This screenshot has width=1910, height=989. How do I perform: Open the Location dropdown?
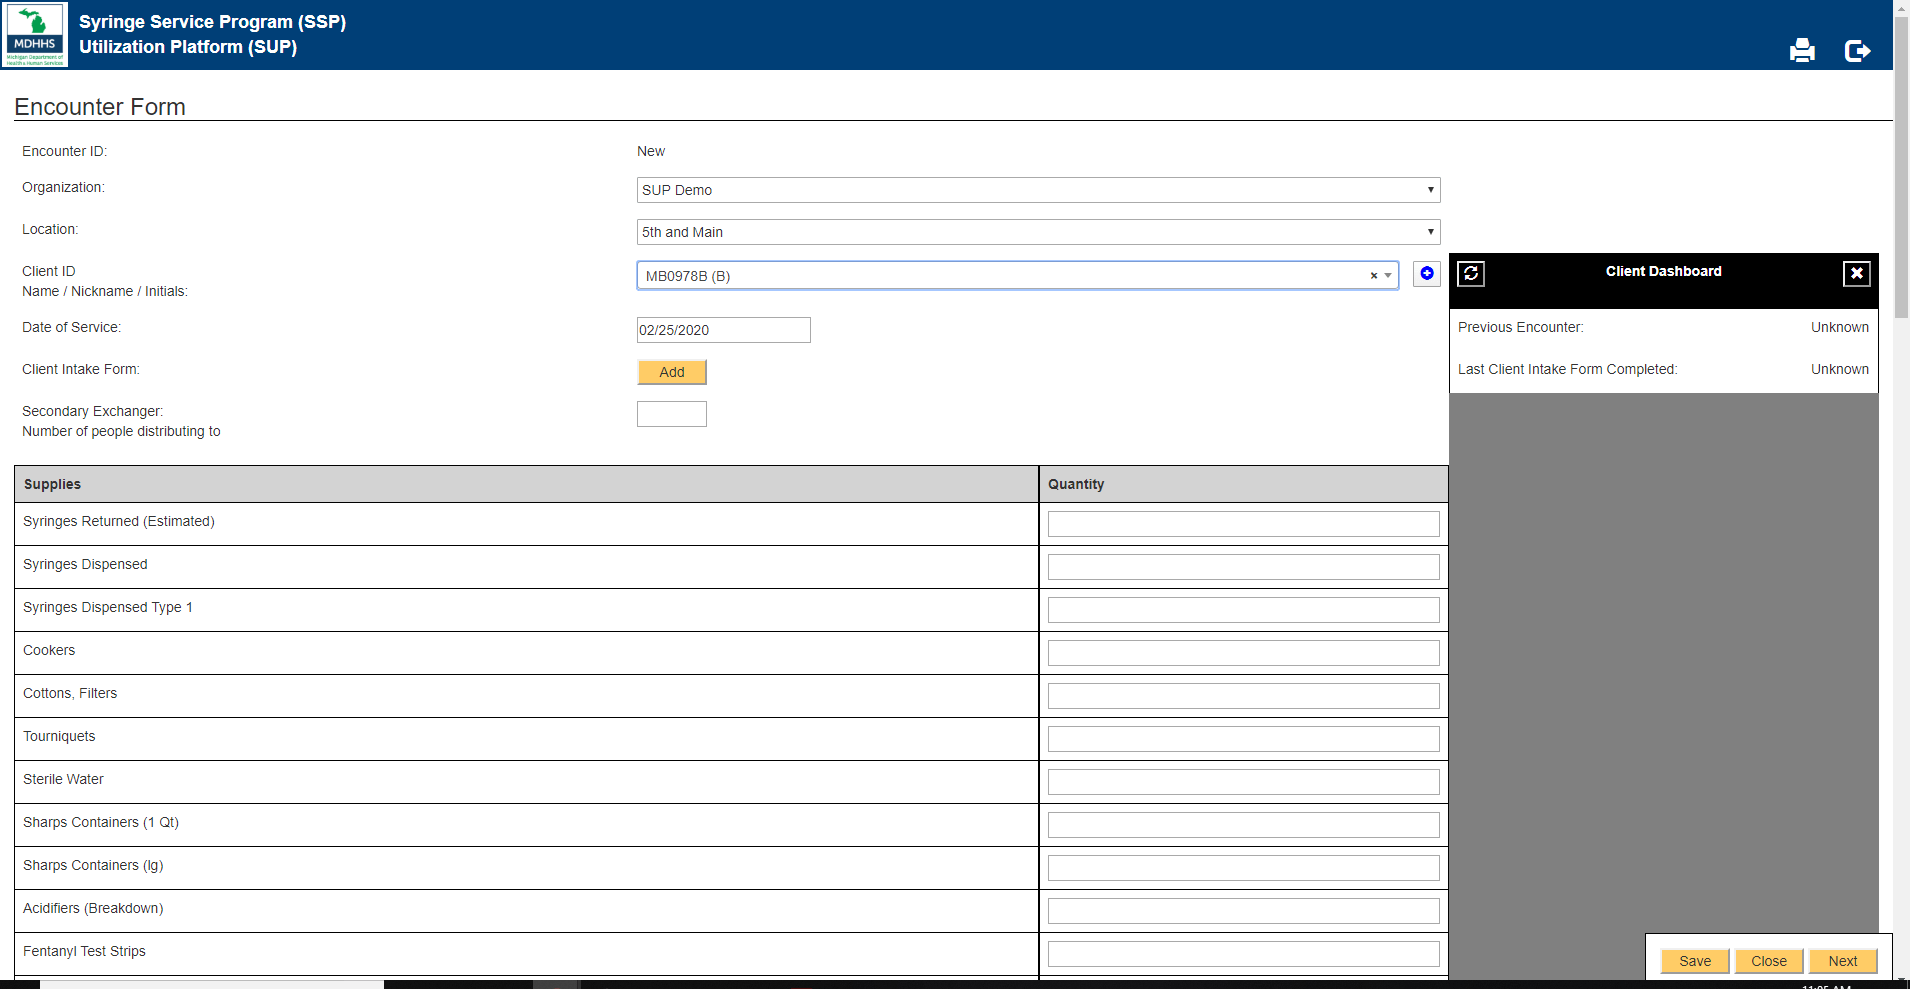1037,232
